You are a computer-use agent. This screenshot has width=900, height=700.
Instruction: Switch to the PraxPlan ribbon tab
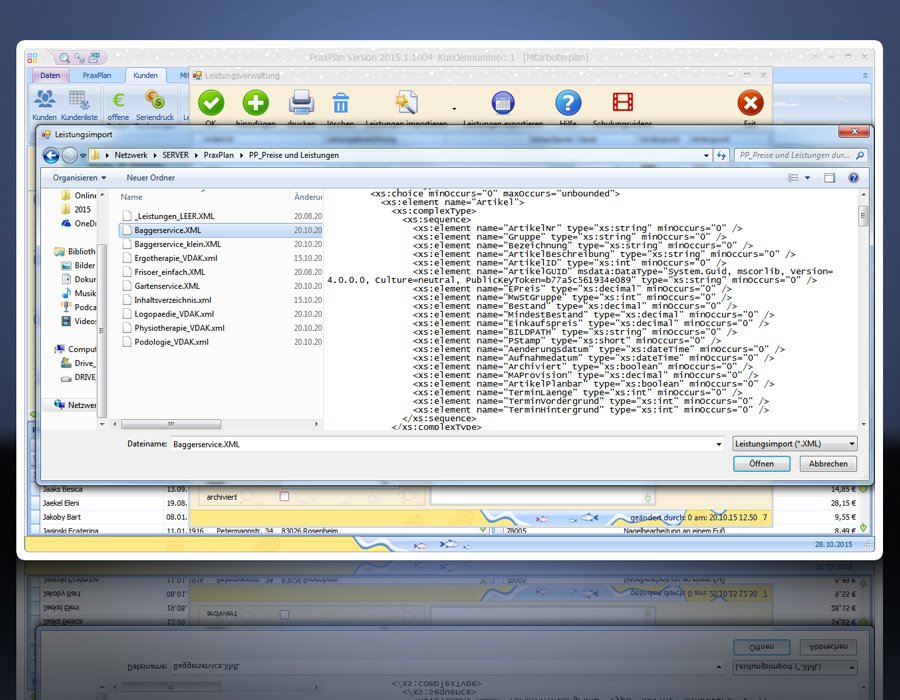point(96,75)
